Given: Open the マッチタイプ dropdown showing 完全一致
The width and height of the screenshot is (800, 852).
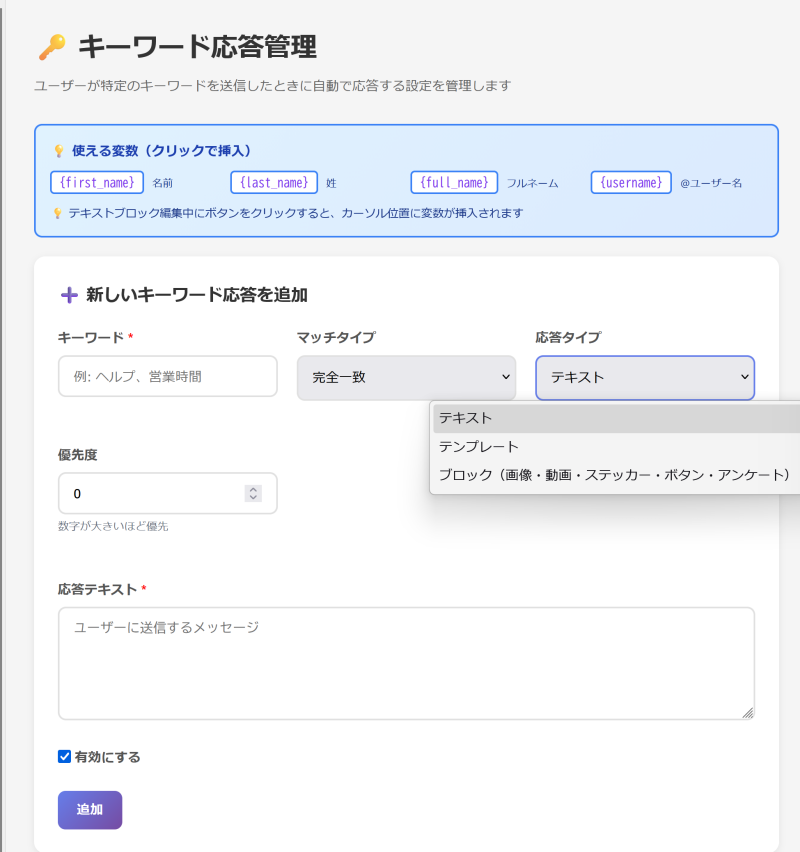Looking at the screenshot, I should [x=406, y=377].
